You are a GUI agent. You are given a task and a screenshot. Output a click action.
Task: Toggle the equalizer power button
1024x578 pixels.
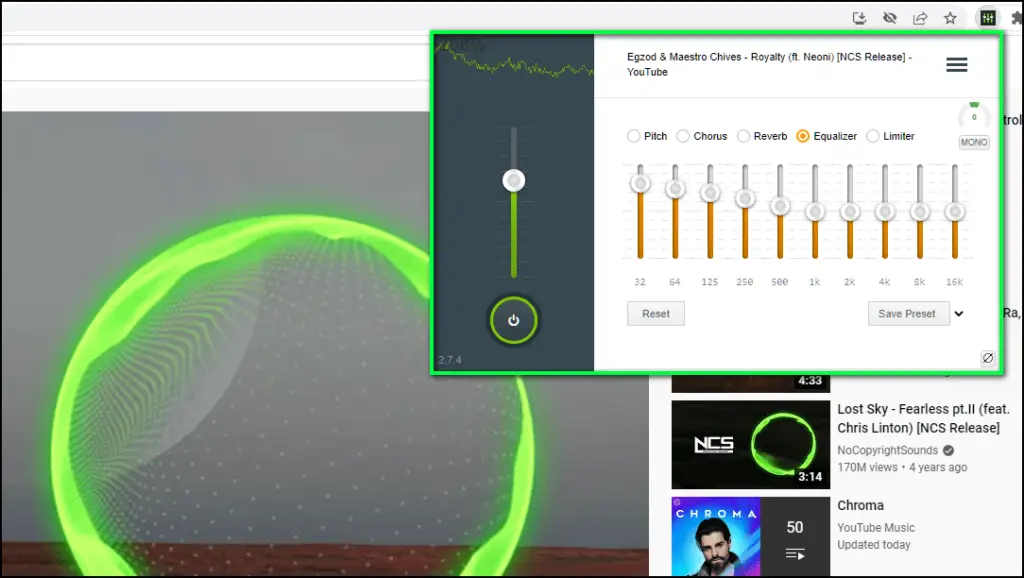tap(514, 320)
